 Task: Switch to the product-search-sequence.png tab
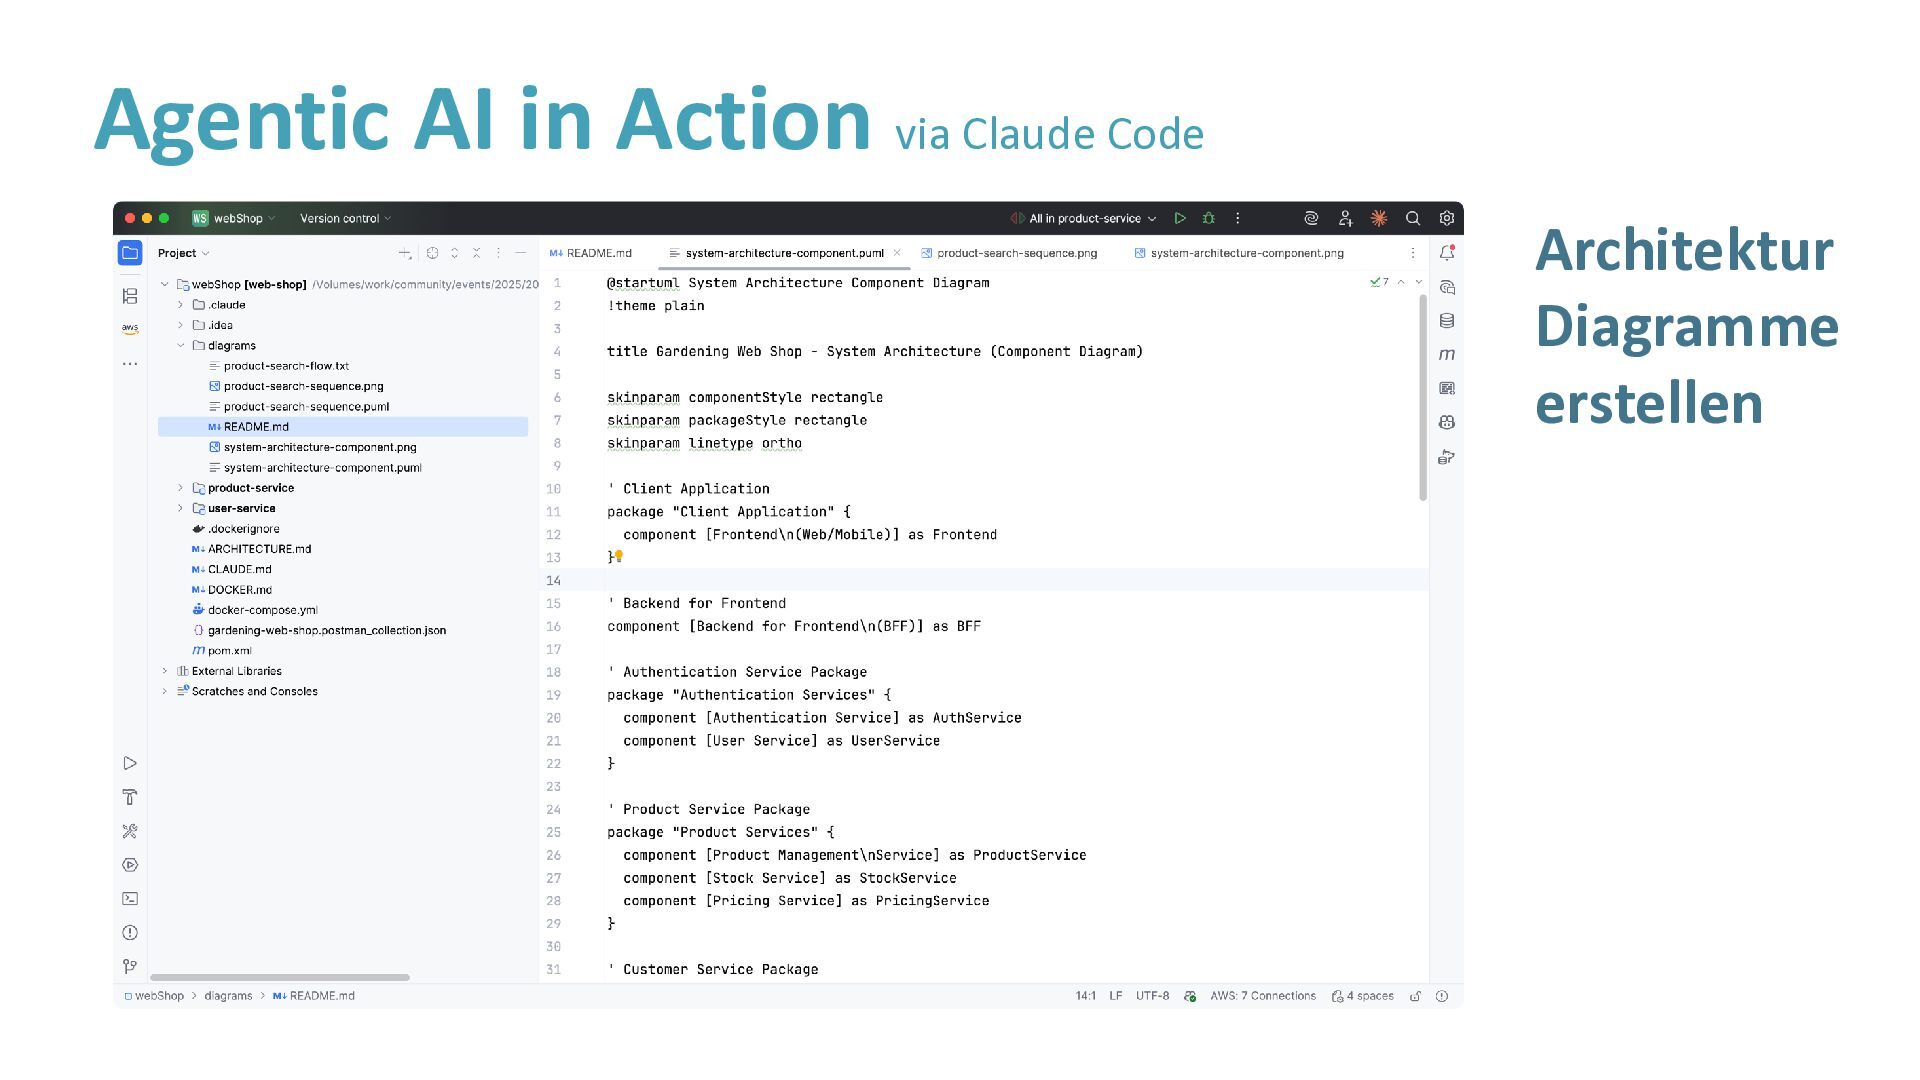1016,253
